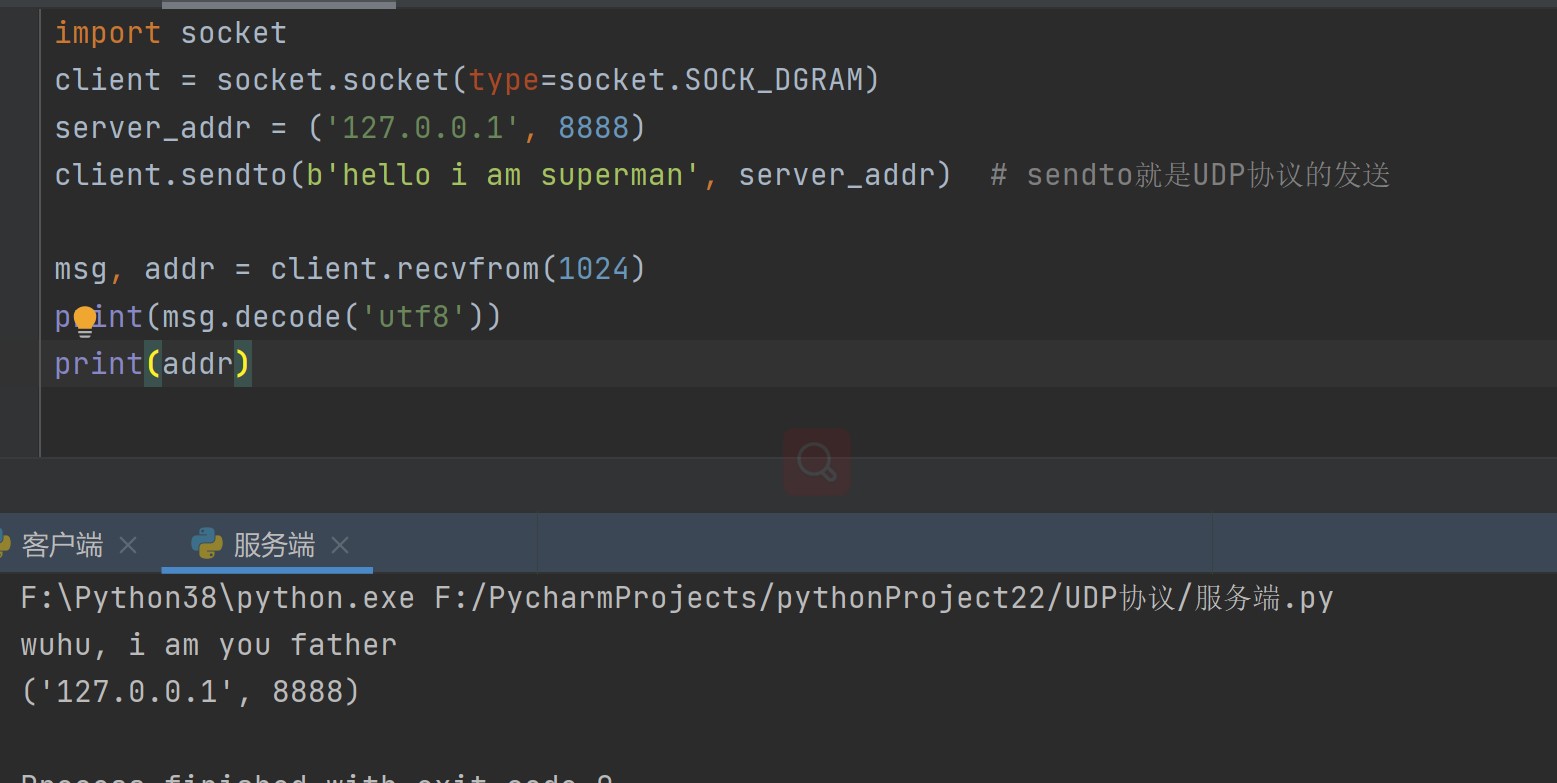Click the 'utf8' string in the decode call
This screenshot has height=783, width=1557.
pos(413,317)
